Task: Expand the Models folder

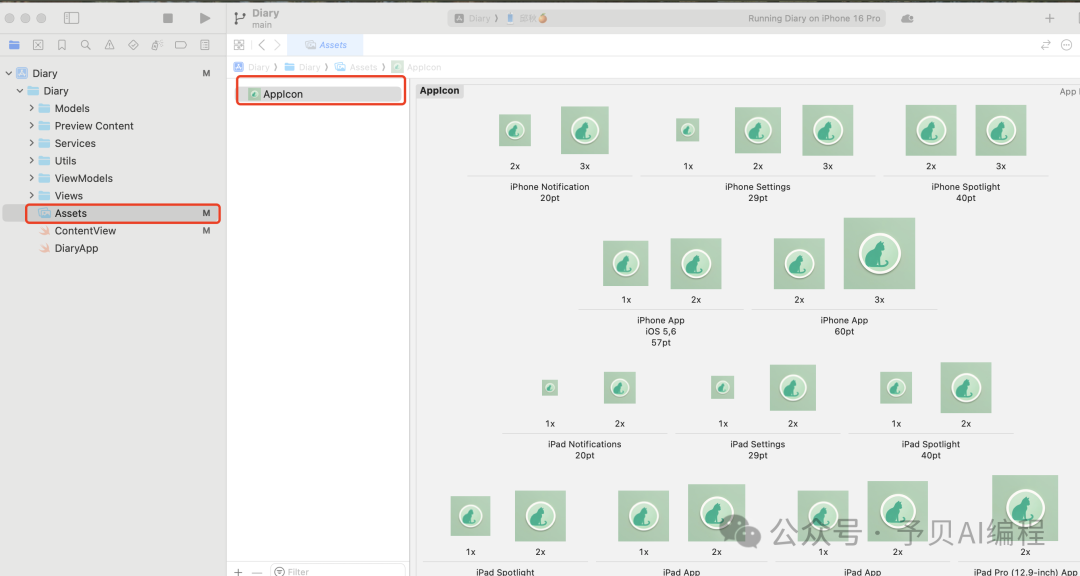Action: coord(32,108)
